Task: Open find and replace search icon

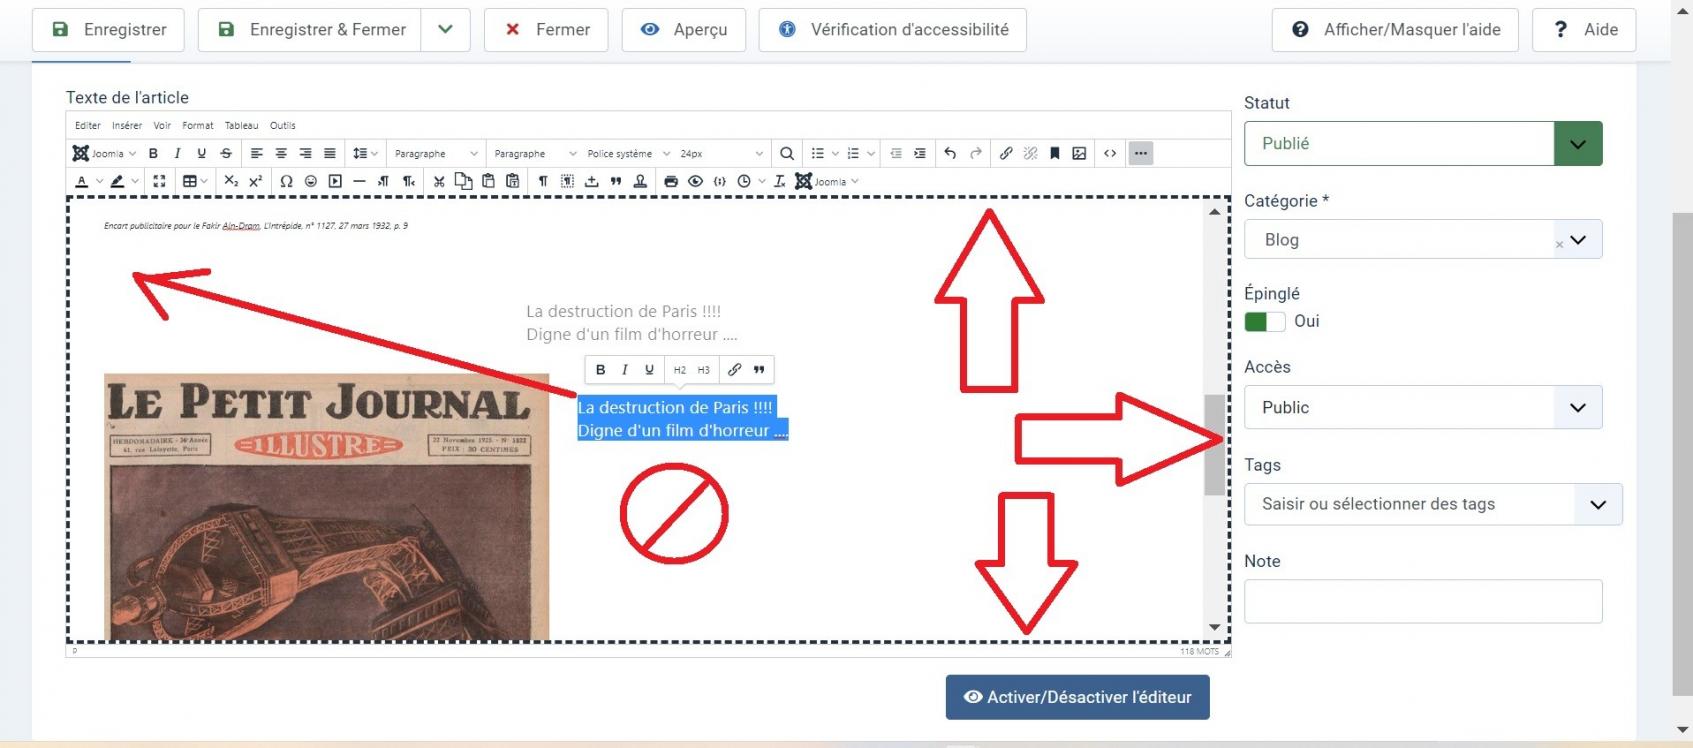Action: pyautogui.click(x=787, y=153)
